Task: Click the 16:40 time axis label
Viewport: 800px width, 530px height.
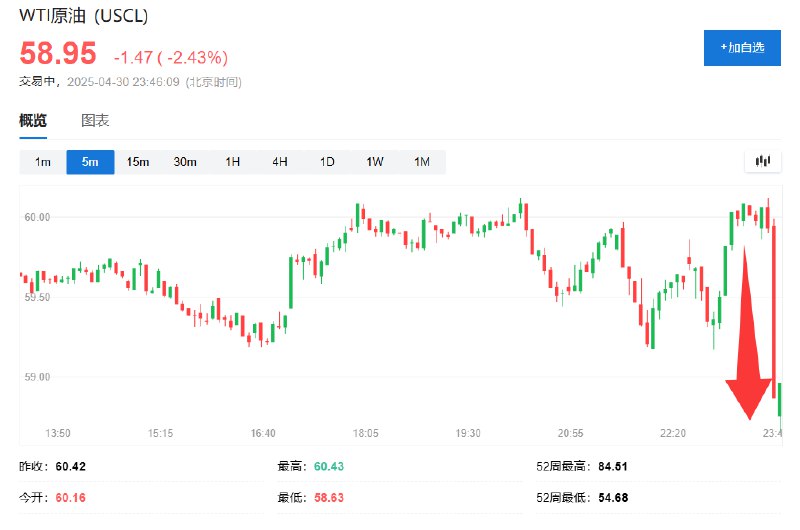Action: pos(263,433)
